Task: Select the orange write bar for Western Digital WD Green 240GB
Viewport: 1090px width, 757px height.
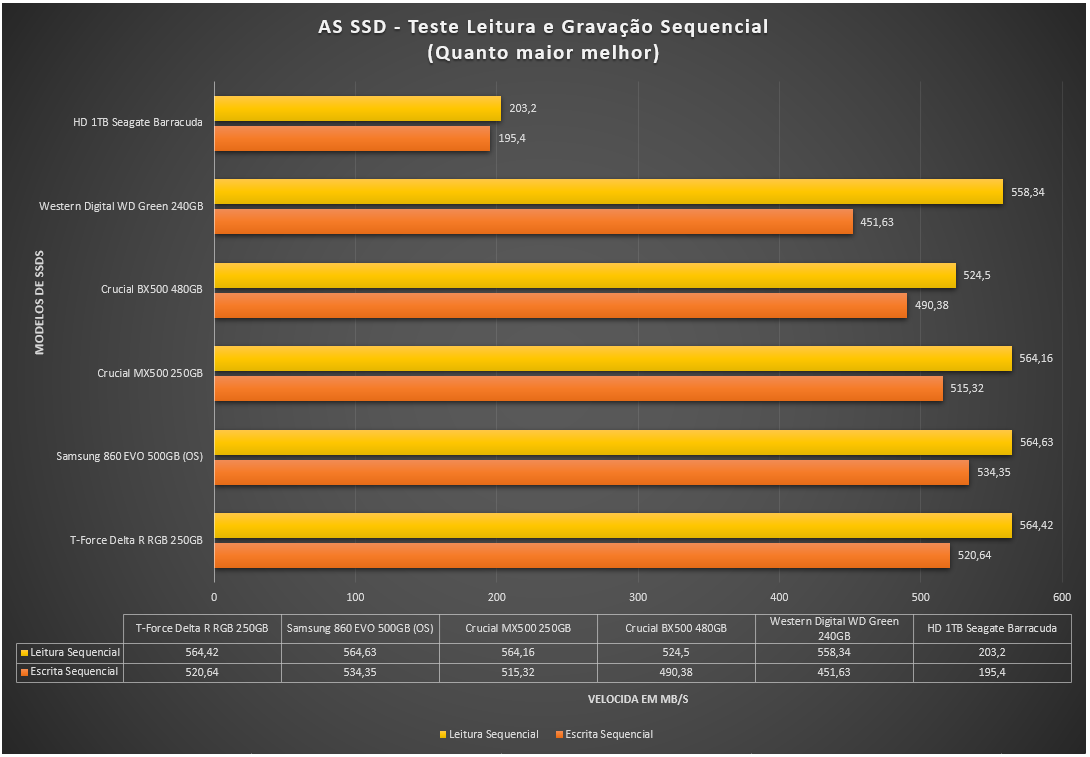Action: pos(533,222)
